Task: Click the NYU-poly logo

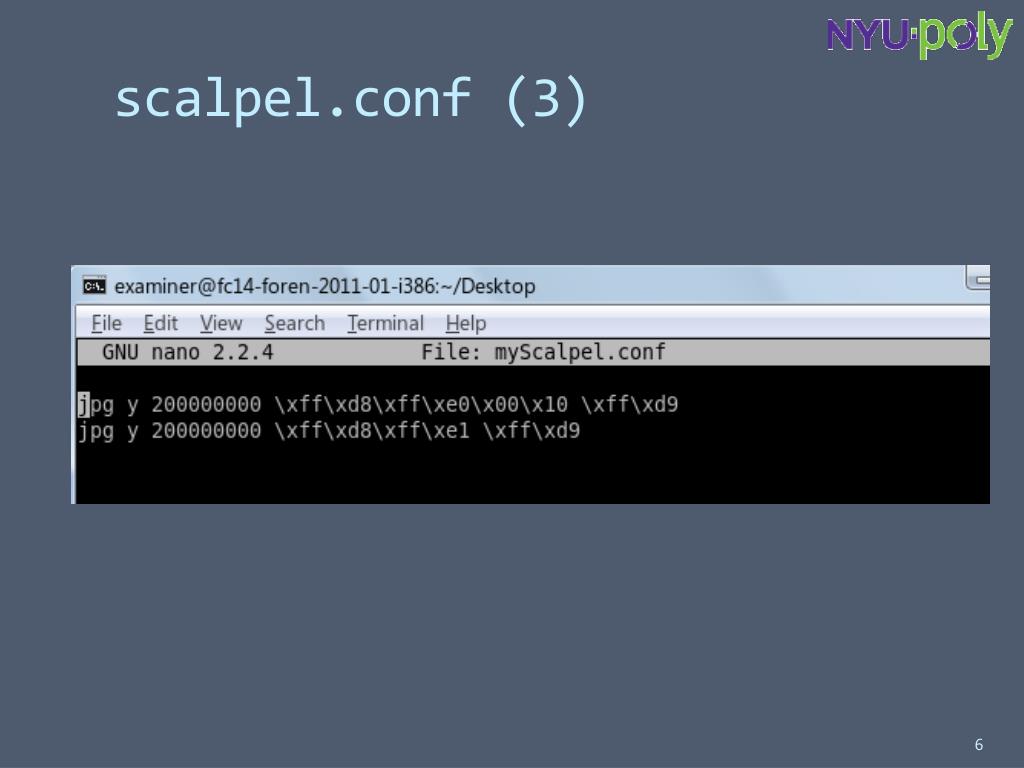Action: [x=920, y=35]
